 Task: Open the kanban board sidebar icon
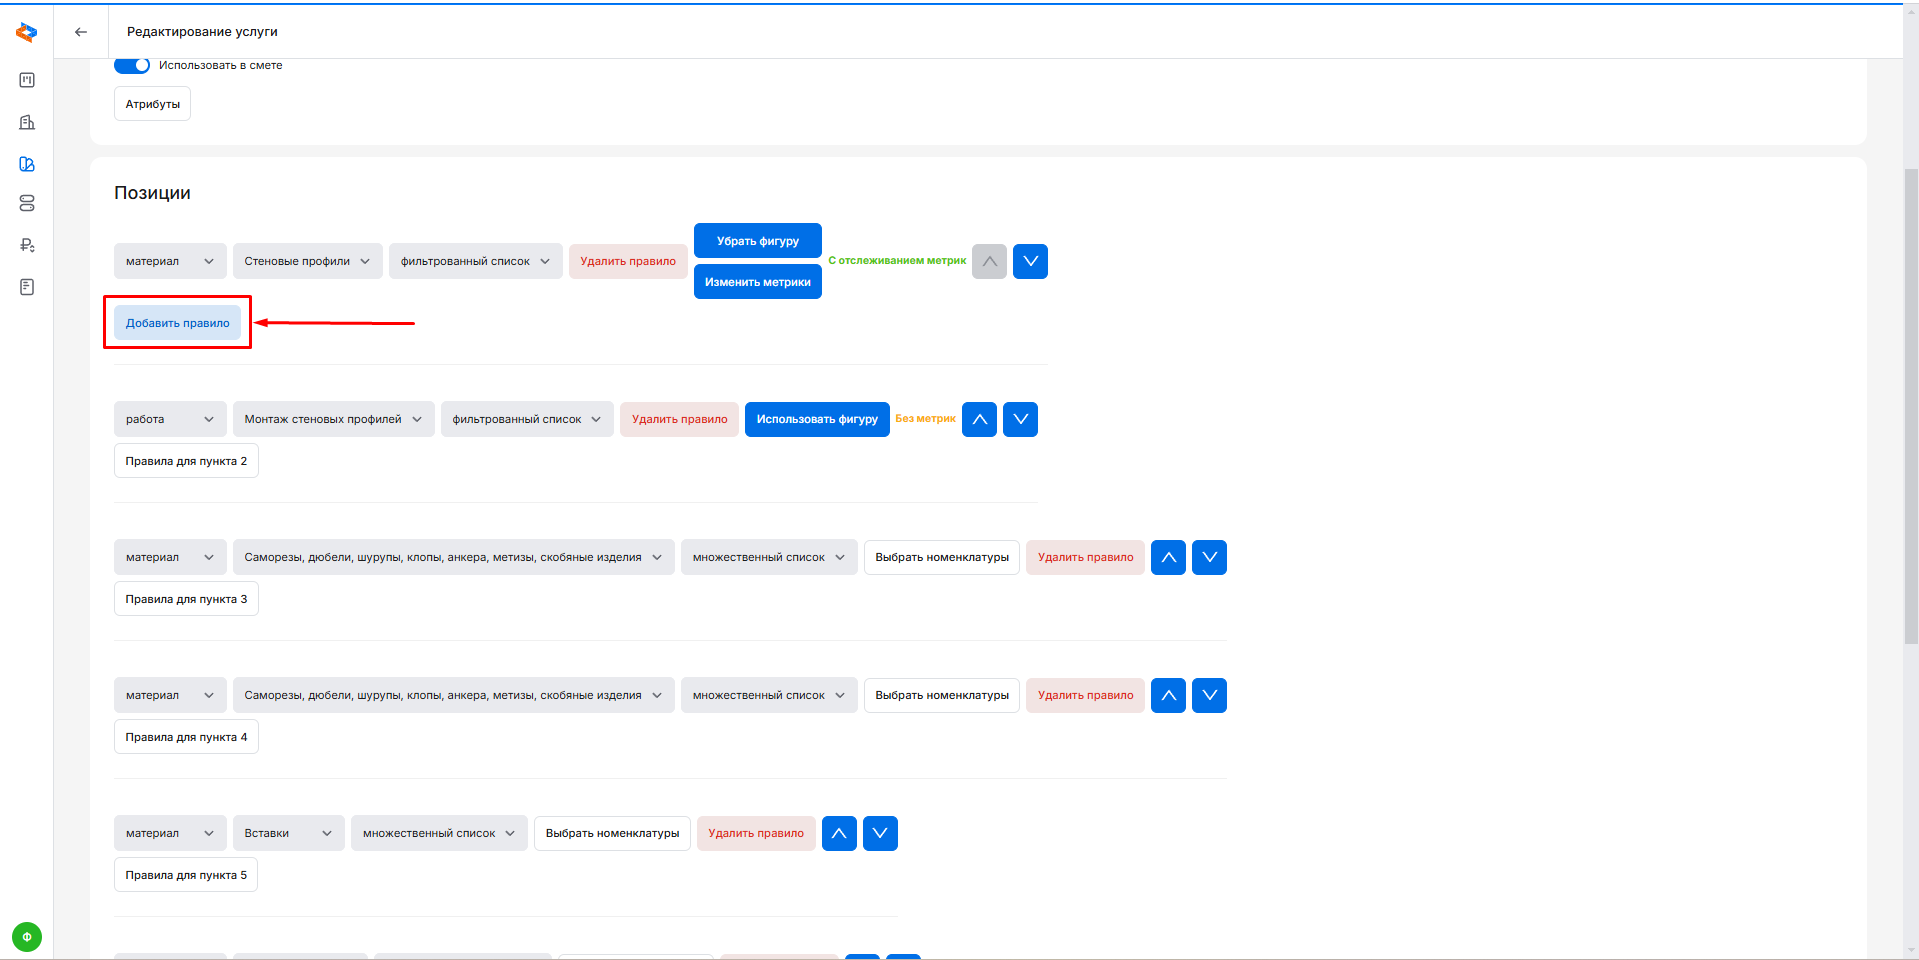pos(27,80)
